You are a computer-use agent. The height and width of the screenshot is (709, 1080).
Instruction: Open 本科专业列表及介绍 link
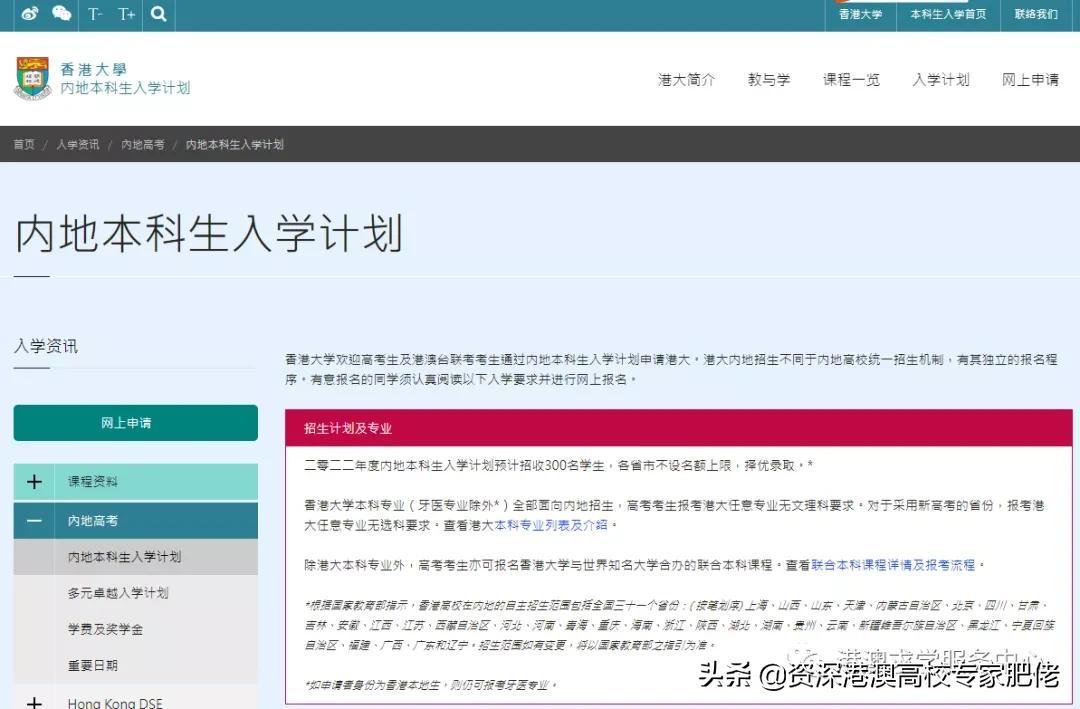551,525
